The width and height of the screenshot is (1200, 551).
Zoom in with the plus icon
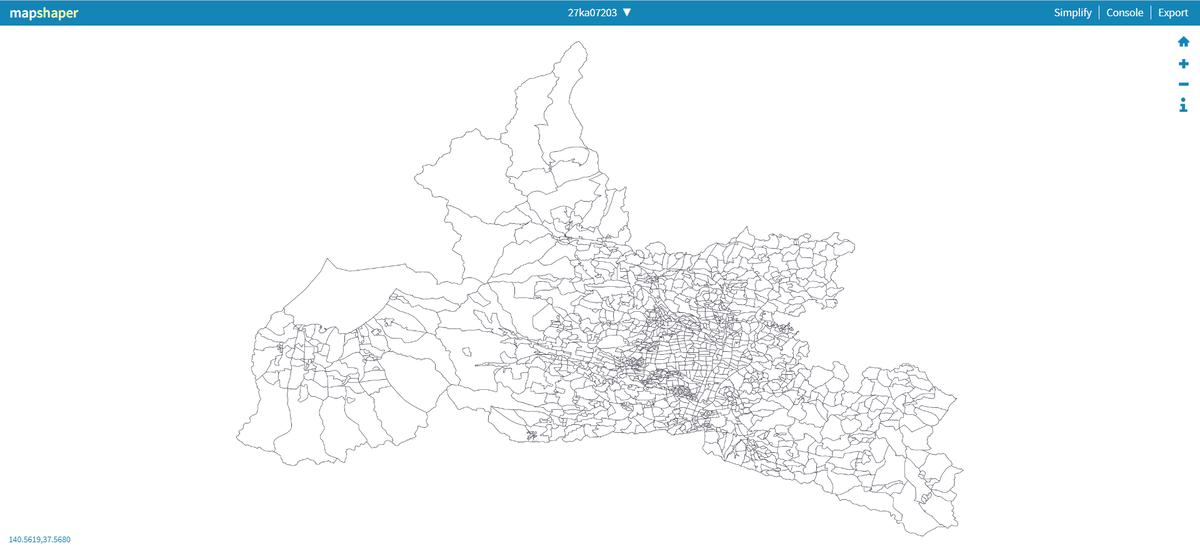1183,63
